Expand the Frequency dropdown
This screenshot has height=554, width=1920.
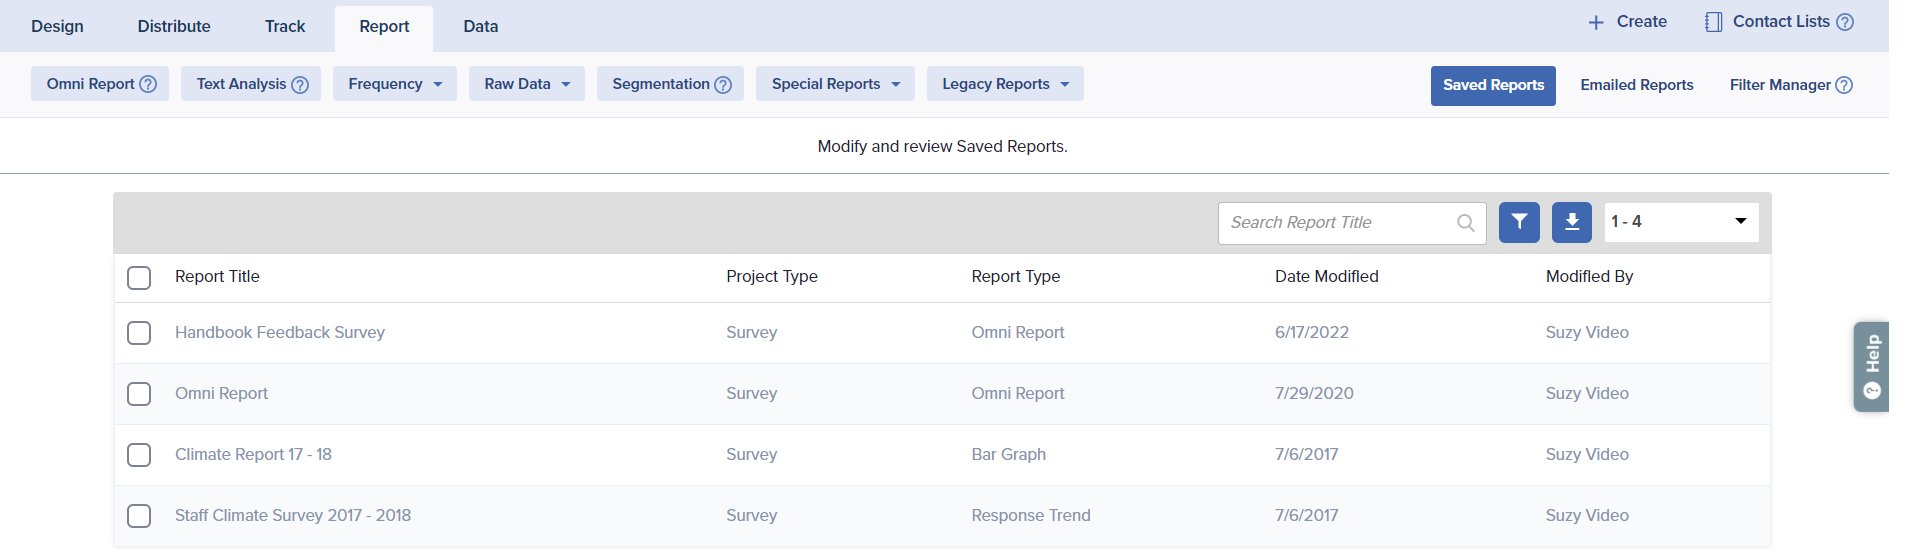tap(394, 84)
